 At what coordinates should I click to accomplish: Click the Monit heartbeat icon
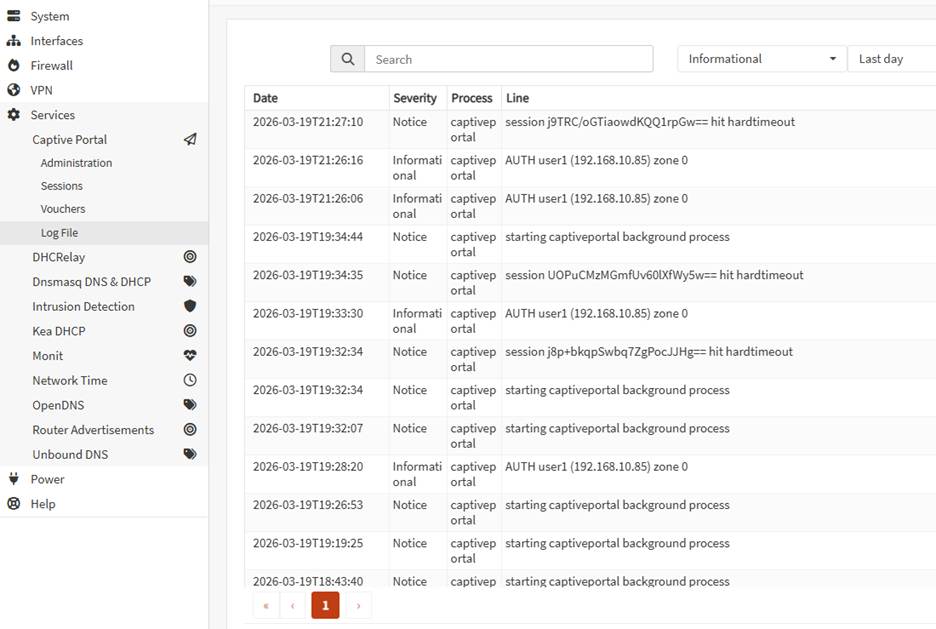tap(190, 356)
